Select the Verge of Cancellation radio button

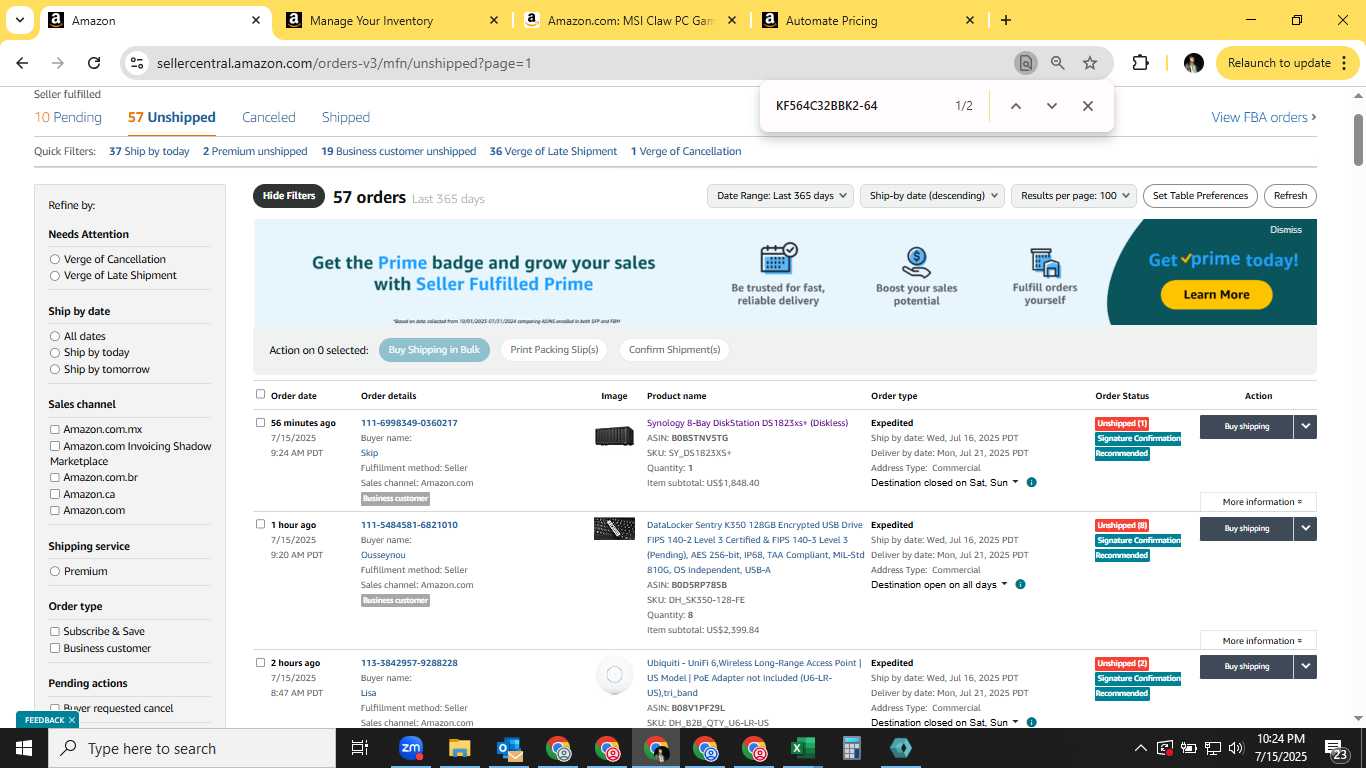55,259
